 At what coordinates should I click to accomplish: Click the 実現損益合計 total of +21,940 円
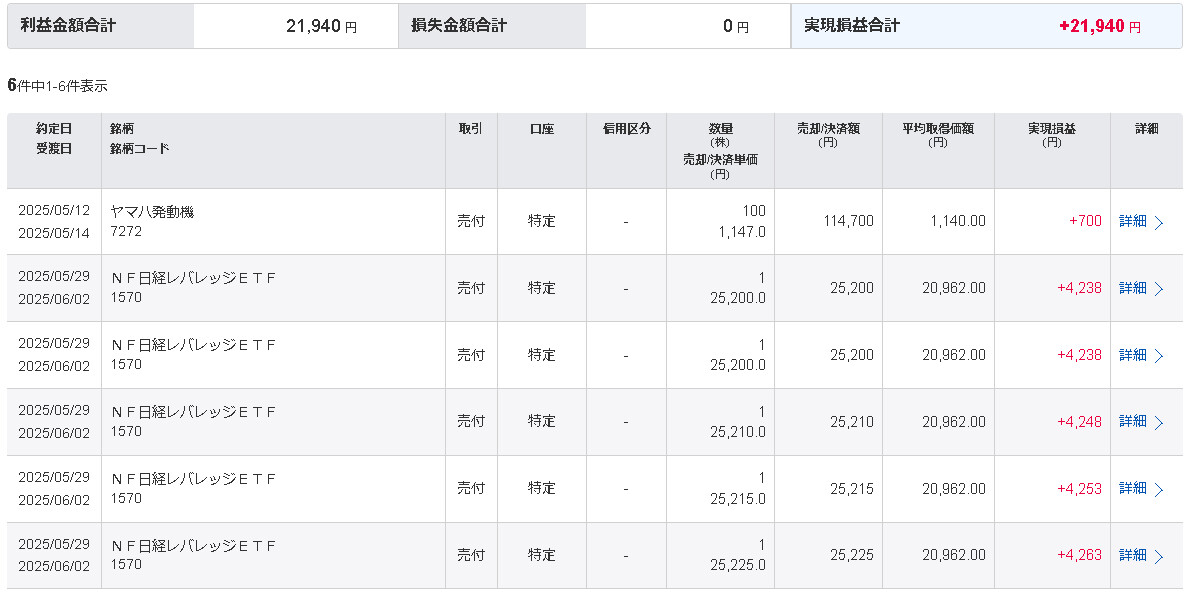pyautogui.click(x=1099, y=27)
